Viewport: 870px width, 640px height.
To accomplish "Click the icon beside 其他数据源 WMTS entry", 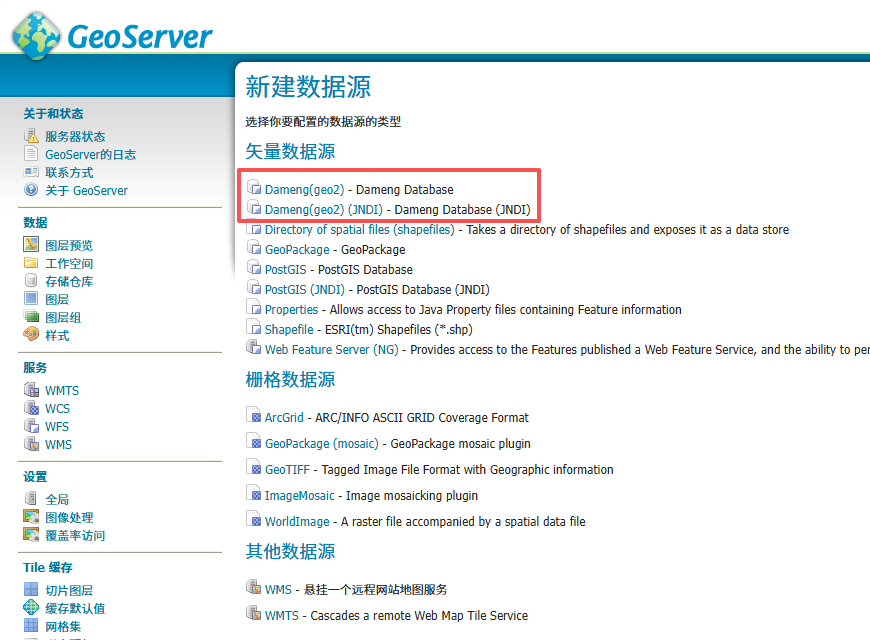I will tap(254, 613).
